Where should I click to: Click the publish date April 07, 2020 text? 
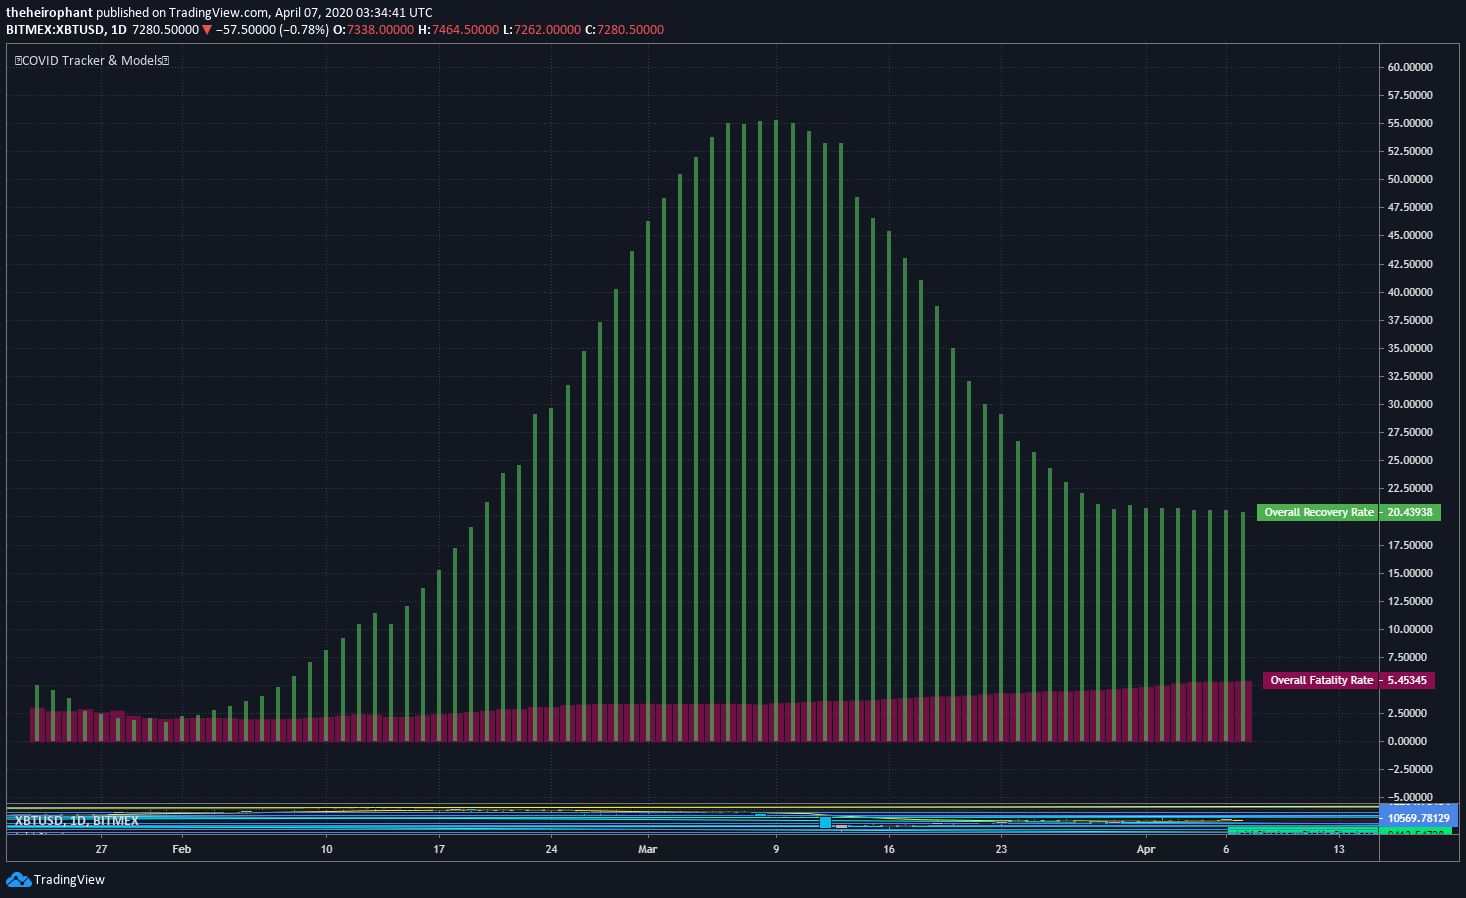(x=313, y=13)
